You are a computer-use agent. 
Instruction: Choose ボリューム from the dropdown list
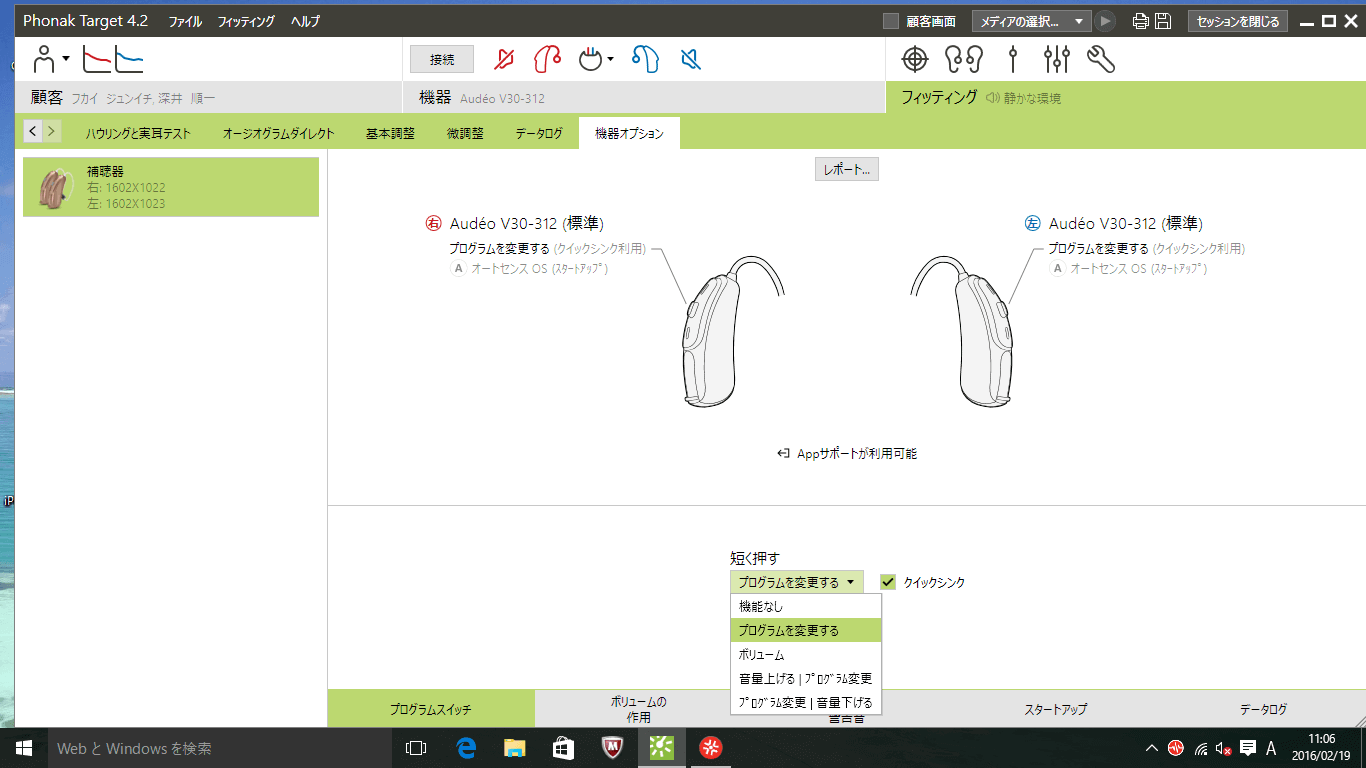[806, 654]
